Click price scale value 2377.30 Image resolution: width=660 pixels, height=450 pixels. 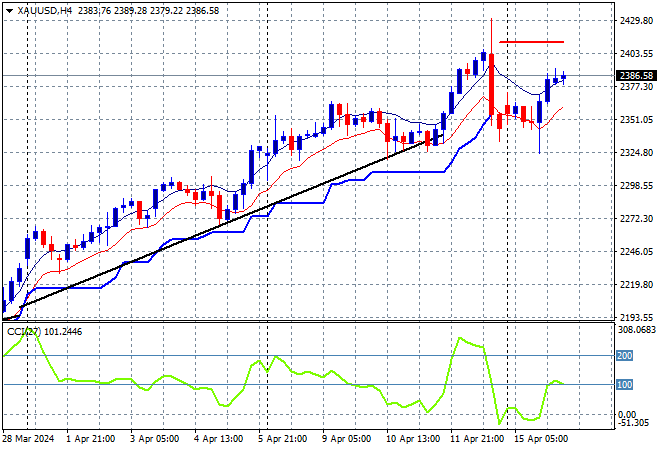click(x=636, y=86)
